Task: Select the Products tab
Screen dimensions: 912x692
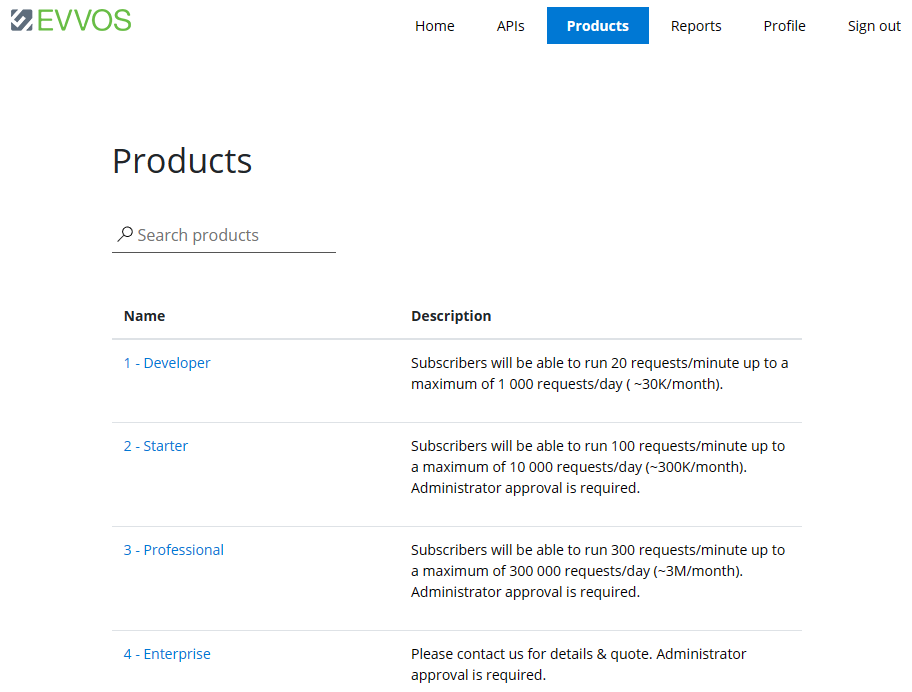Action: coord(597,26)
